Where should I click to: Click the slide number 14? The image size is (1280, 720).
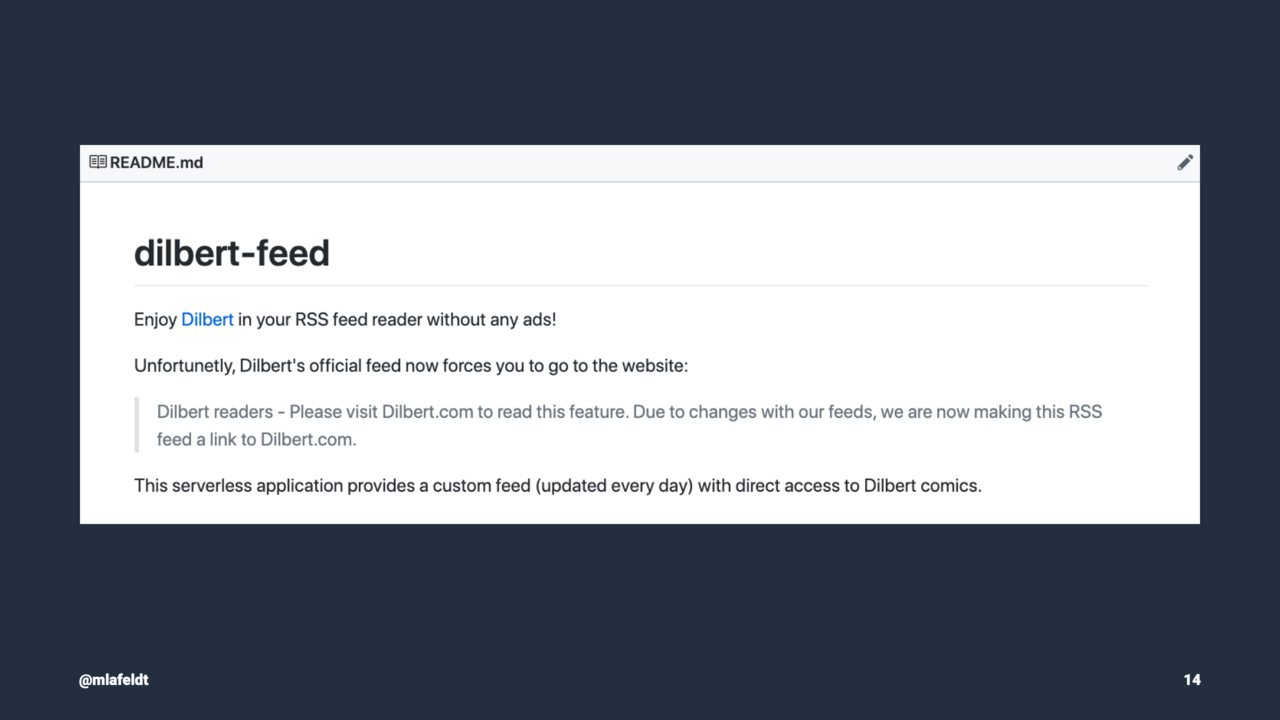[x=1192, y=680]
